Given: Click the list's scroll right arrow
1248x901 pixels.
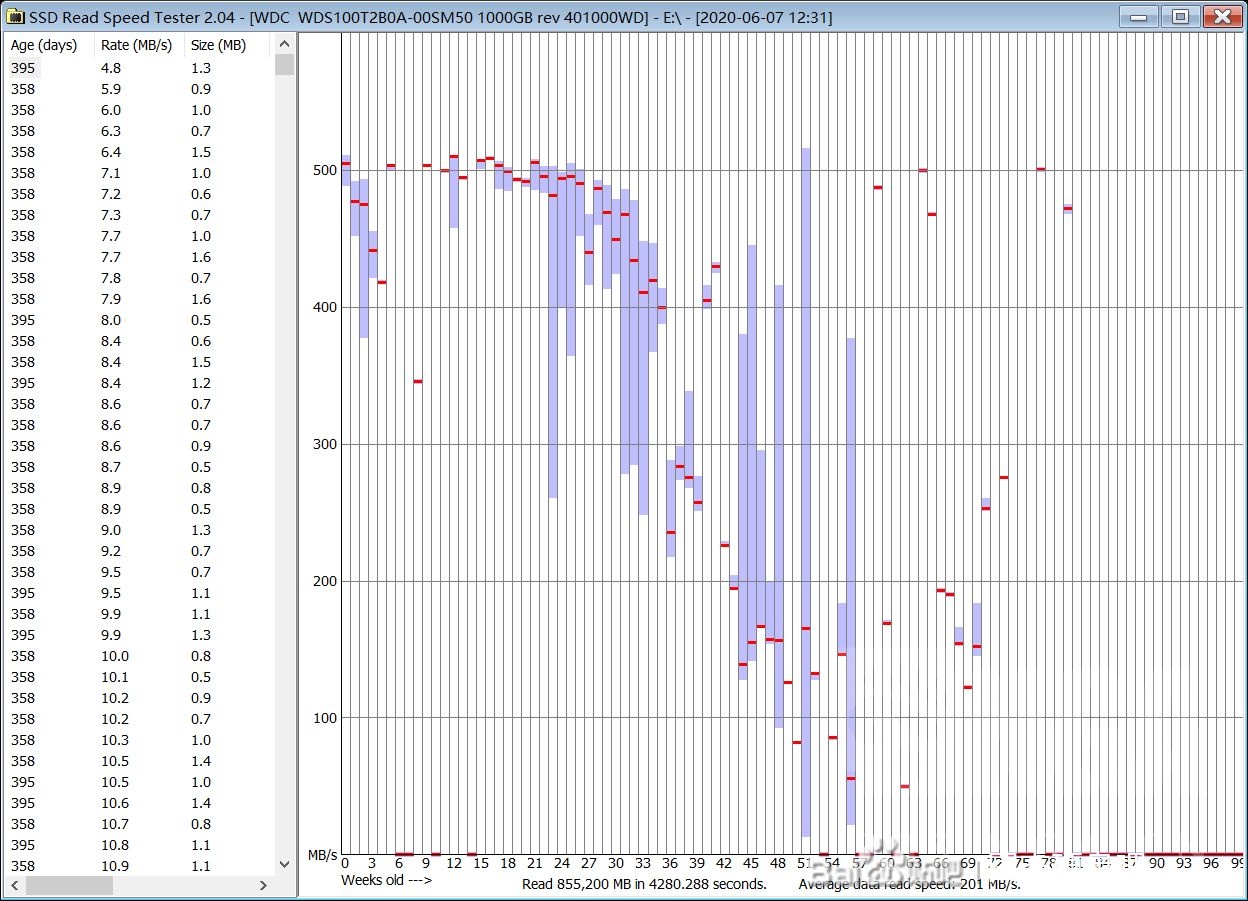Looking at the screenshot, I should point(264,885).
